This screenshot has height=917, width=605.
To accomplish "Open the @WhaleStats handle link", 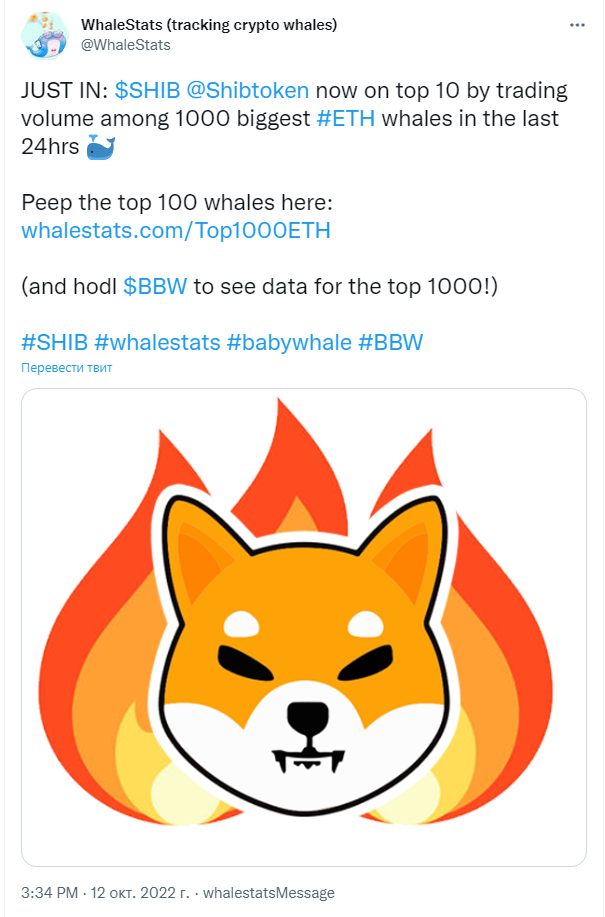I will 126,45.
